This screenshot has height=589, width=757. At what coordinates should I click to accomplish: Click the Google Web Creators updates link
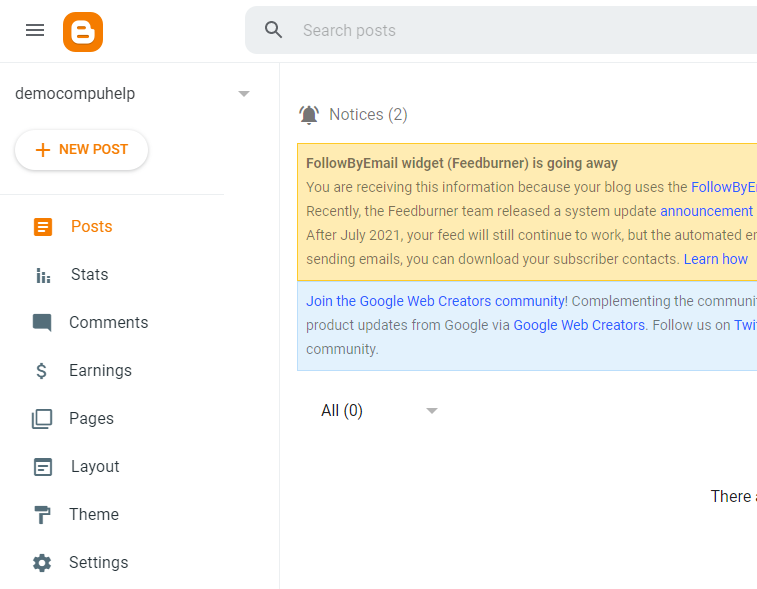(x=579, y=325)
